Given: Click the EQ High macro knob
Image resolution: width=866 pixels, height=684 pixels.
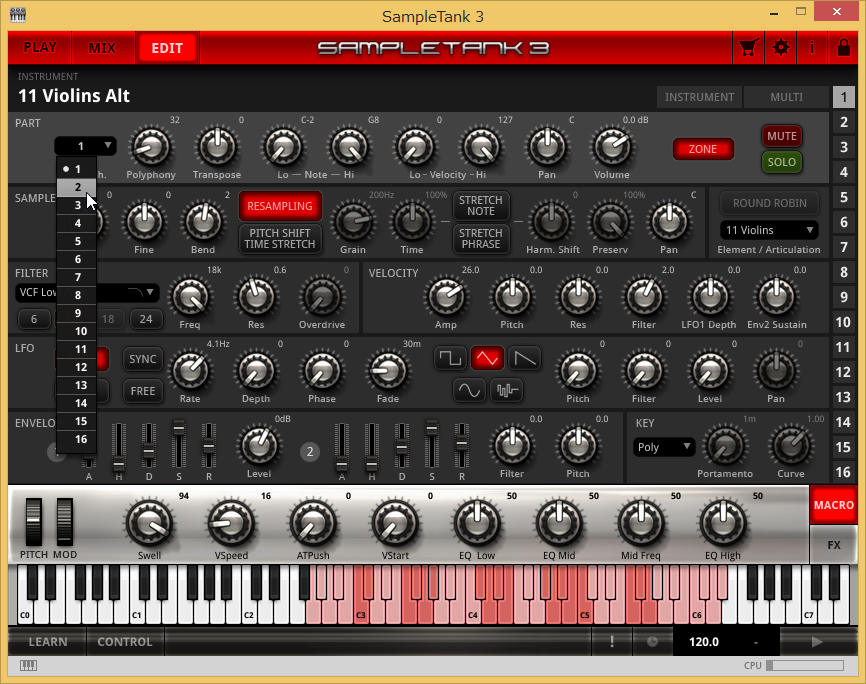Looking at the screenshot, I should click(722, 523).
